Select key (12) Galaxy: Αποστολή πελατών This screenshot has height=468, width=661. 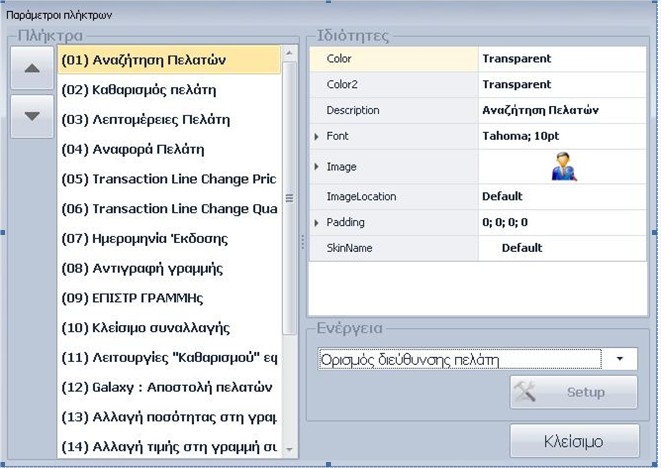click(168, 386)
